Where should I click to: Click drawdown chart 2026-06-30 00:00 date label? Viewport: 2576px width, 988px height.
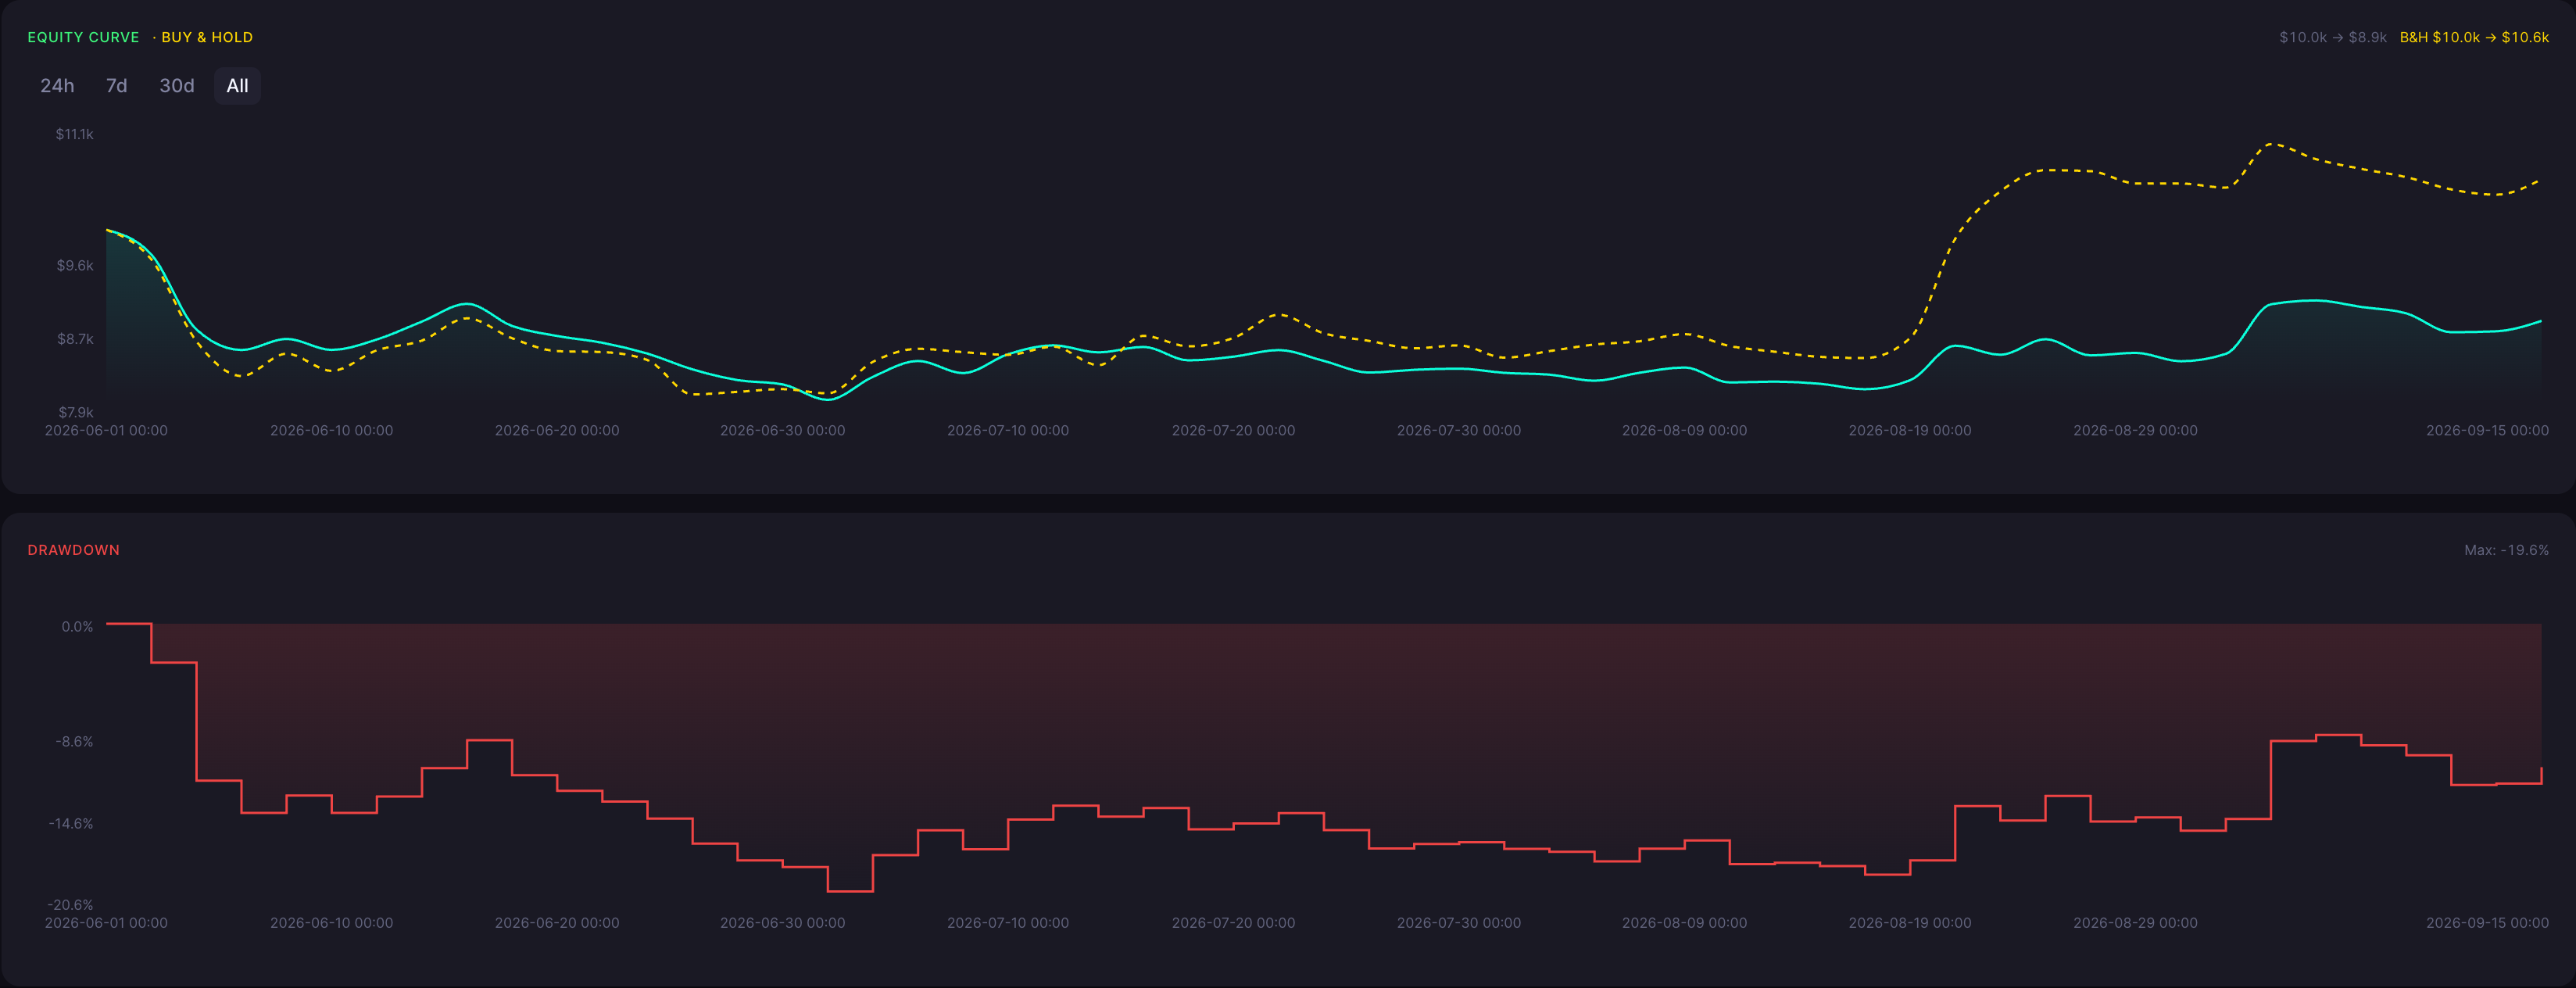[782, 923]
